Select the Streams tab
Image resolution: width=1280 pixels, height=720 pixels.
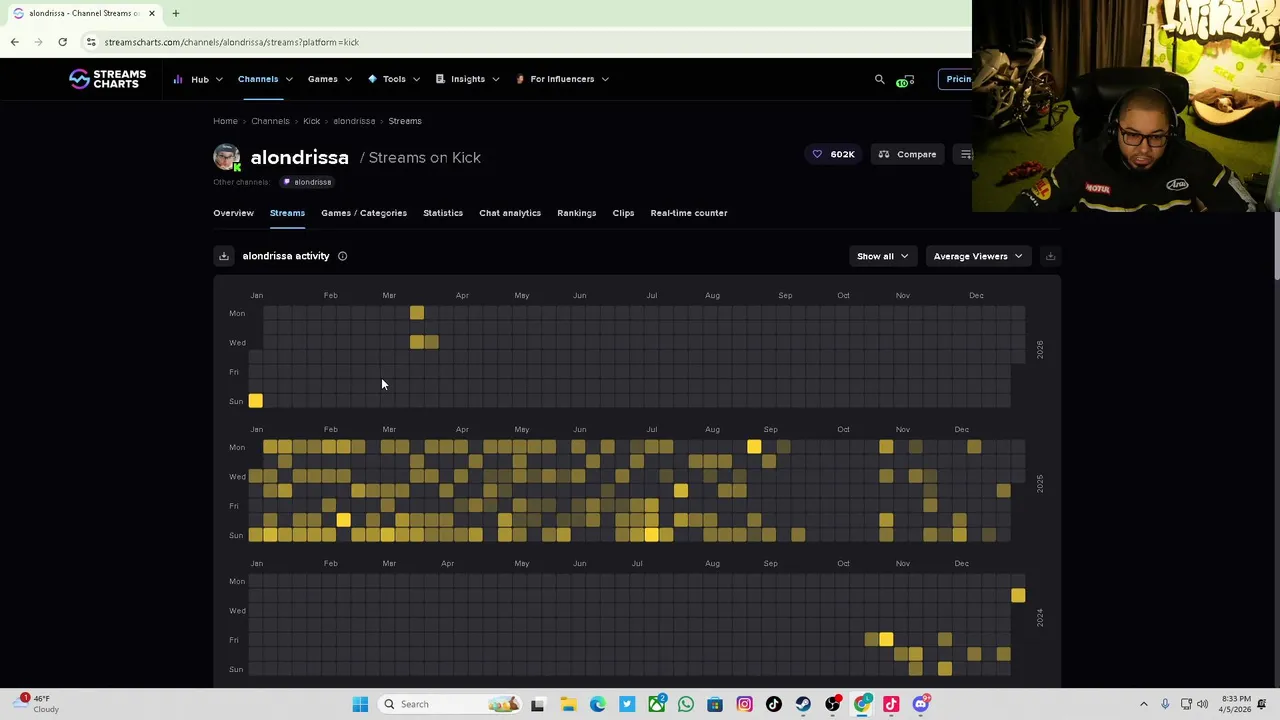[287, 213]
